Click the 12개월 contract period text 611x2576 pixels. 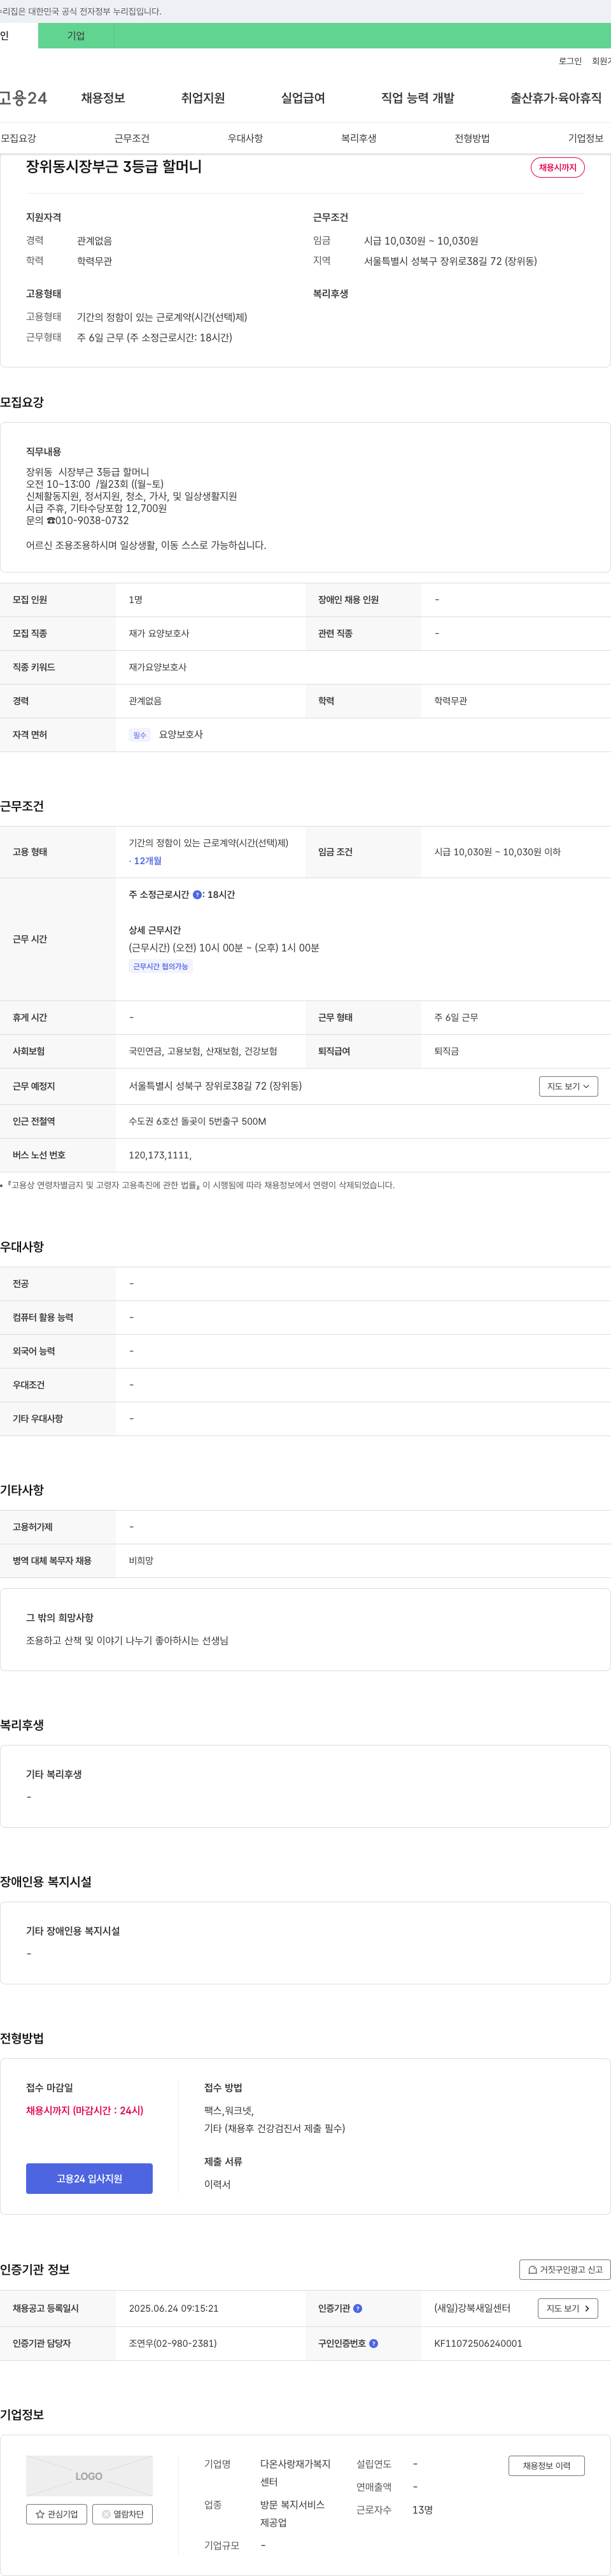(147, 861)
